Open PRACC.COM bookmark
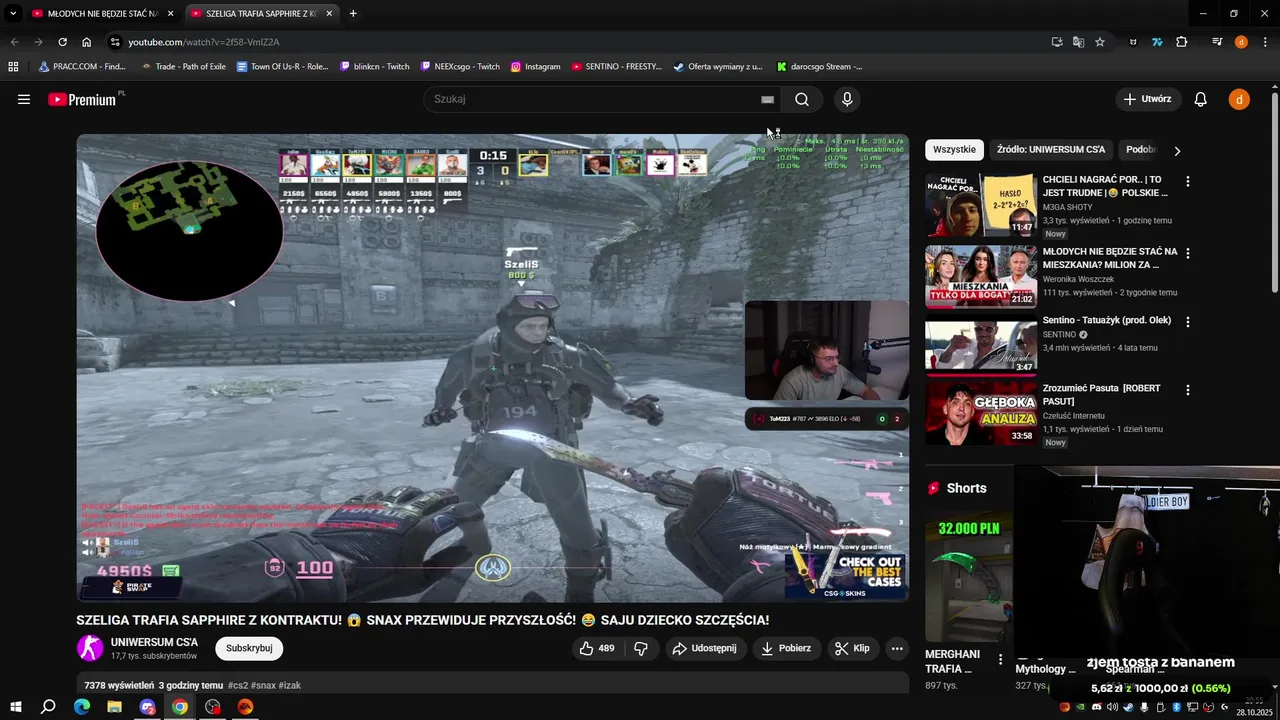This screenshot has height=720, width=1280. (x=82, y=67)
